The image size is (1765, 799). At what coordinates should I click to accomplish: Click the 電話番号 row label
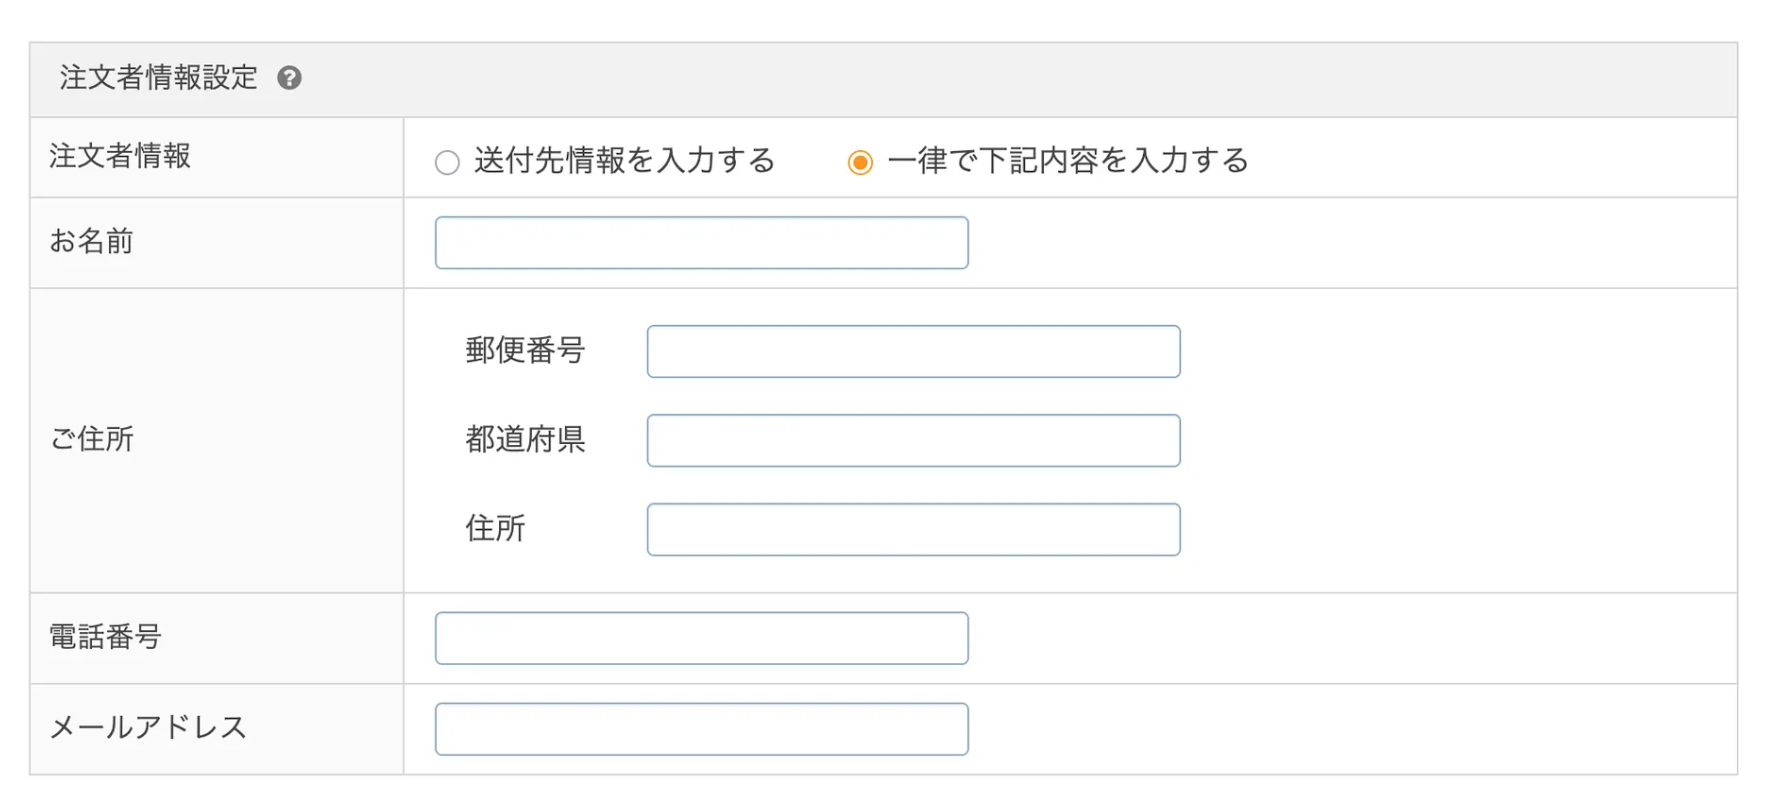click(x=105, y=637)
